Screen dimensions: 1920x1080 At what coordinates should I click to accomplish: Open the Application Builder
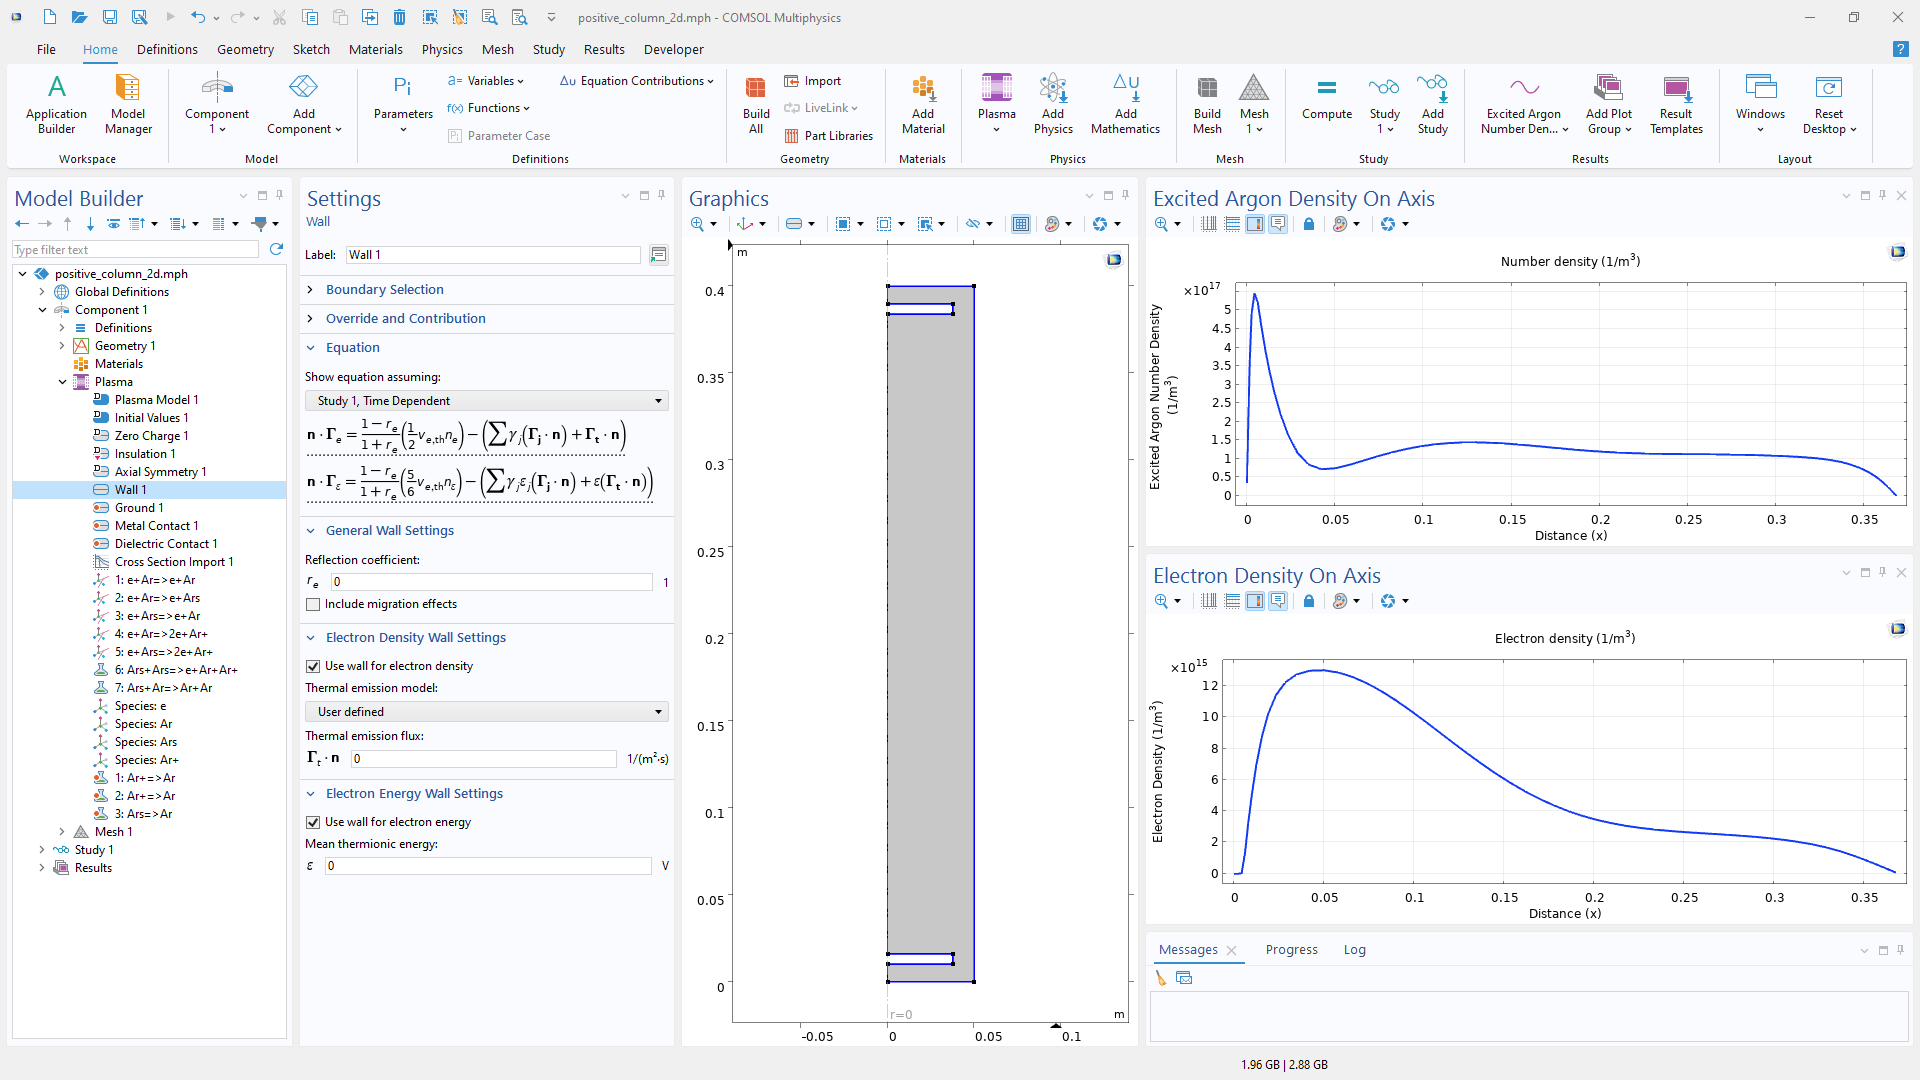click(x=57, y=103)
